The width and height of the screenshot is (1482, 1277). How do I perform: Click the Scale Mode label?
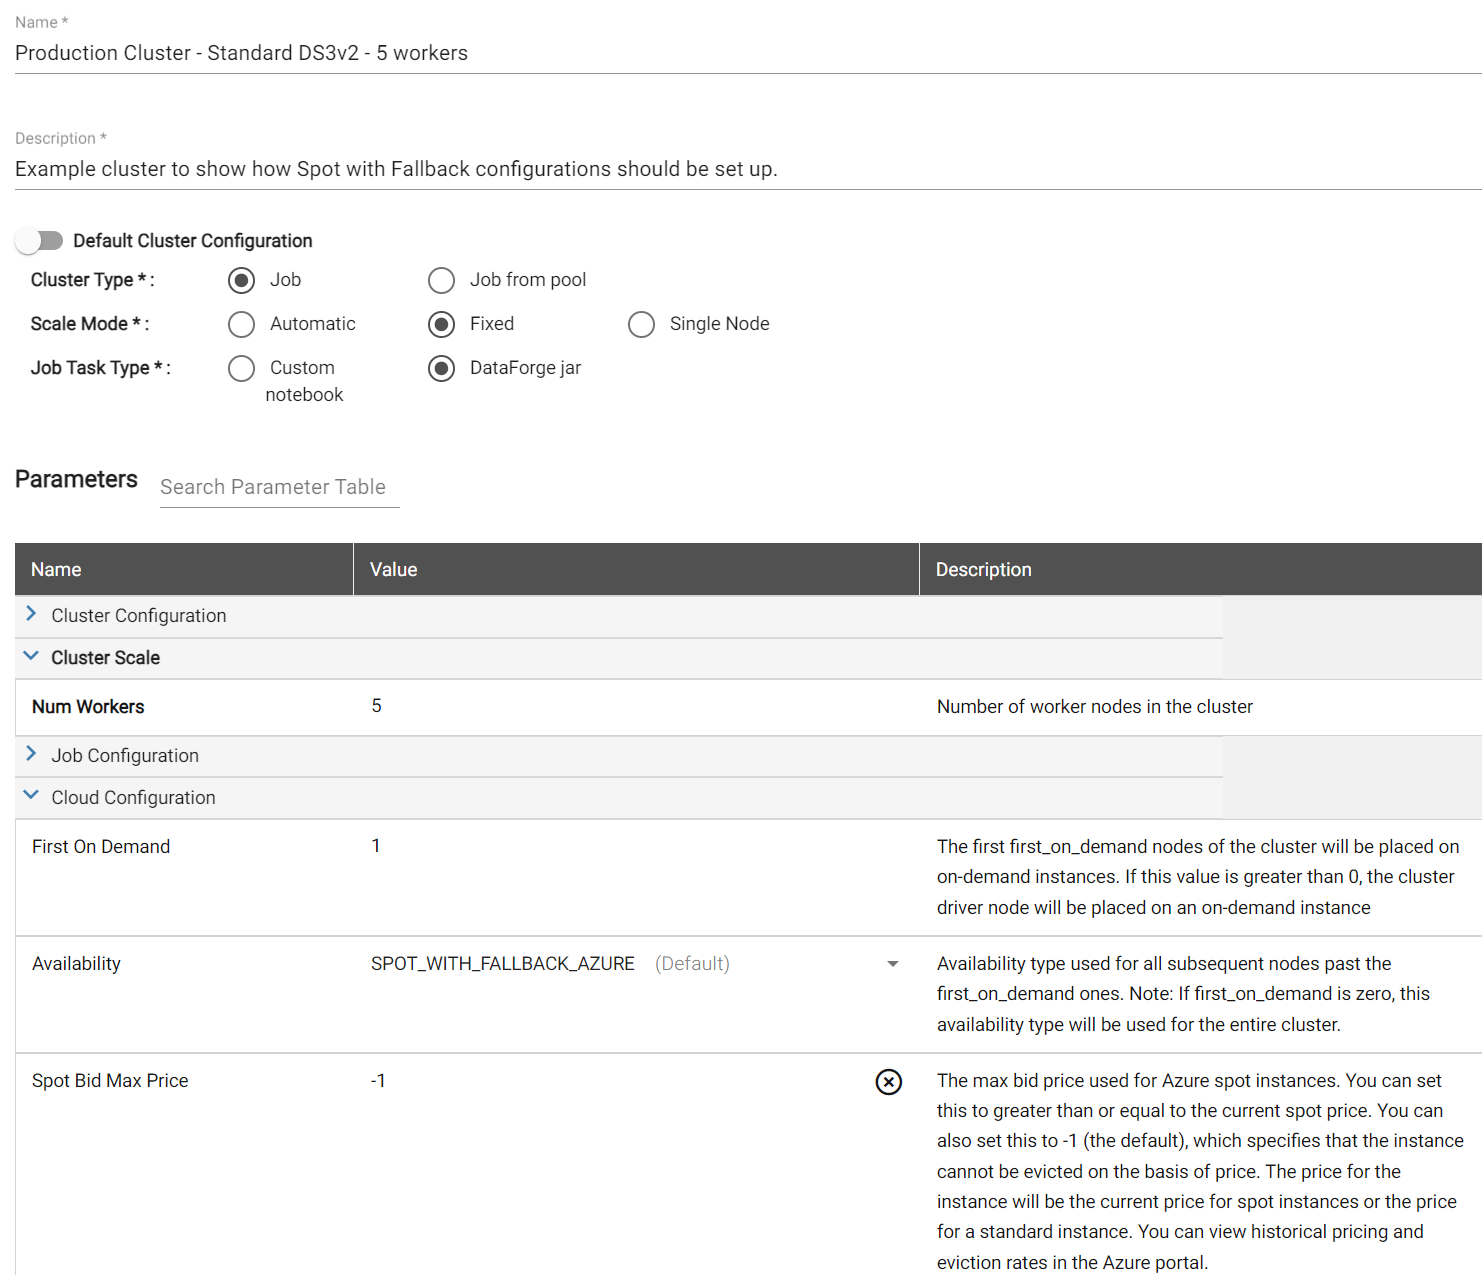[89, 324]
